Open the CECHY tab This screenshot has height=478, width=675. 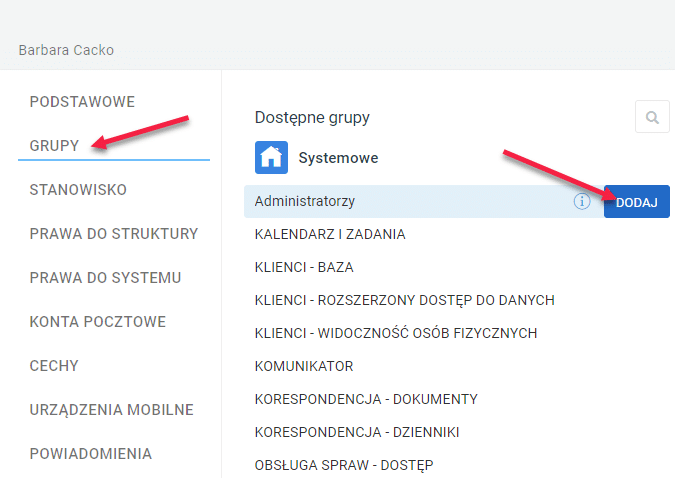[x=54, y=366]
